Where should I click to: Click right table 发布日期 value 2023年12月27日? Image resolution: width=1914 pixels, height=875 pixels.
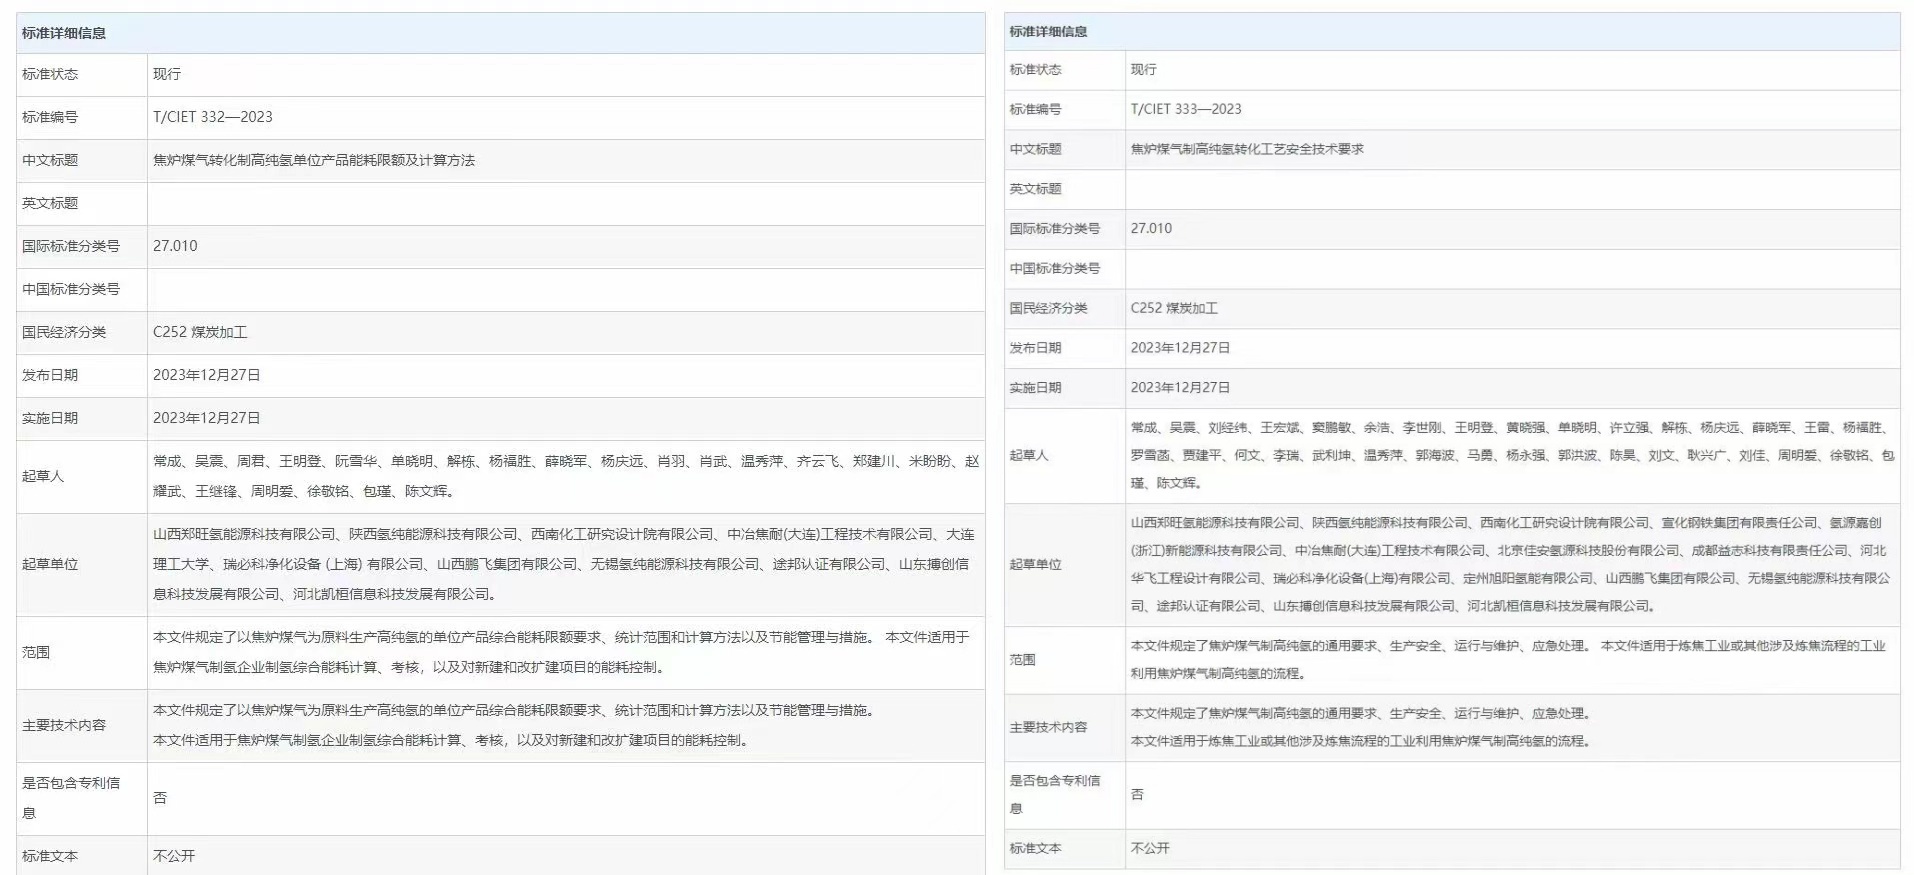point(1180,348)
